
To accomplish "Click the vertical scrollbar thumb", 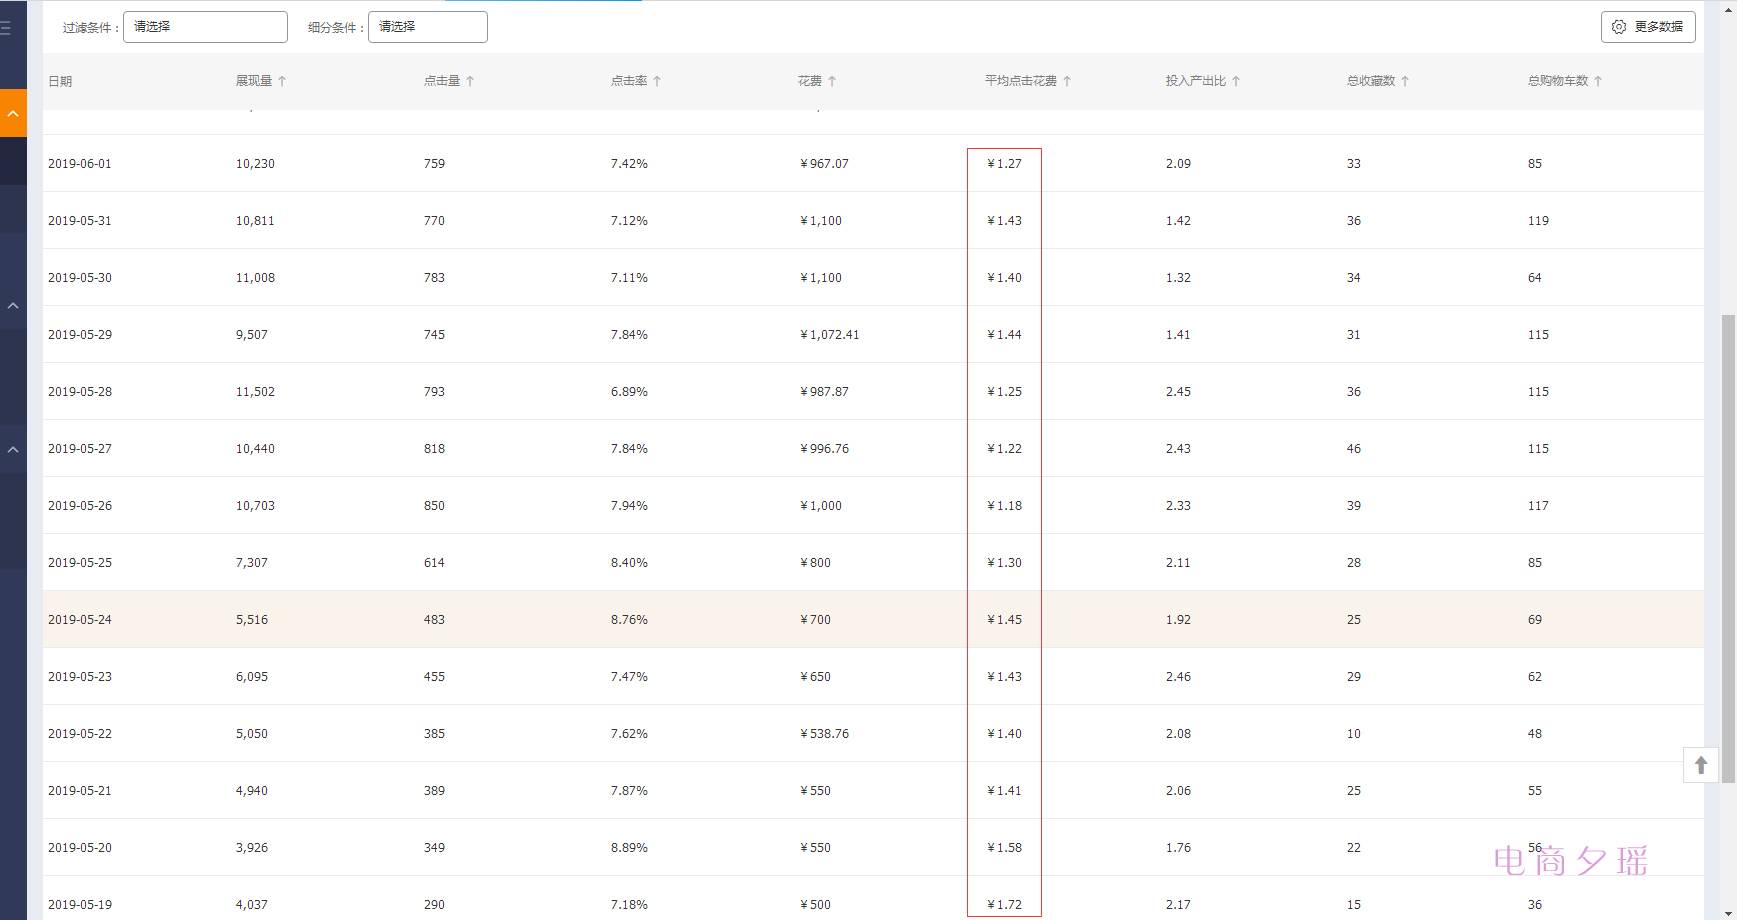I will point(1728,548).
